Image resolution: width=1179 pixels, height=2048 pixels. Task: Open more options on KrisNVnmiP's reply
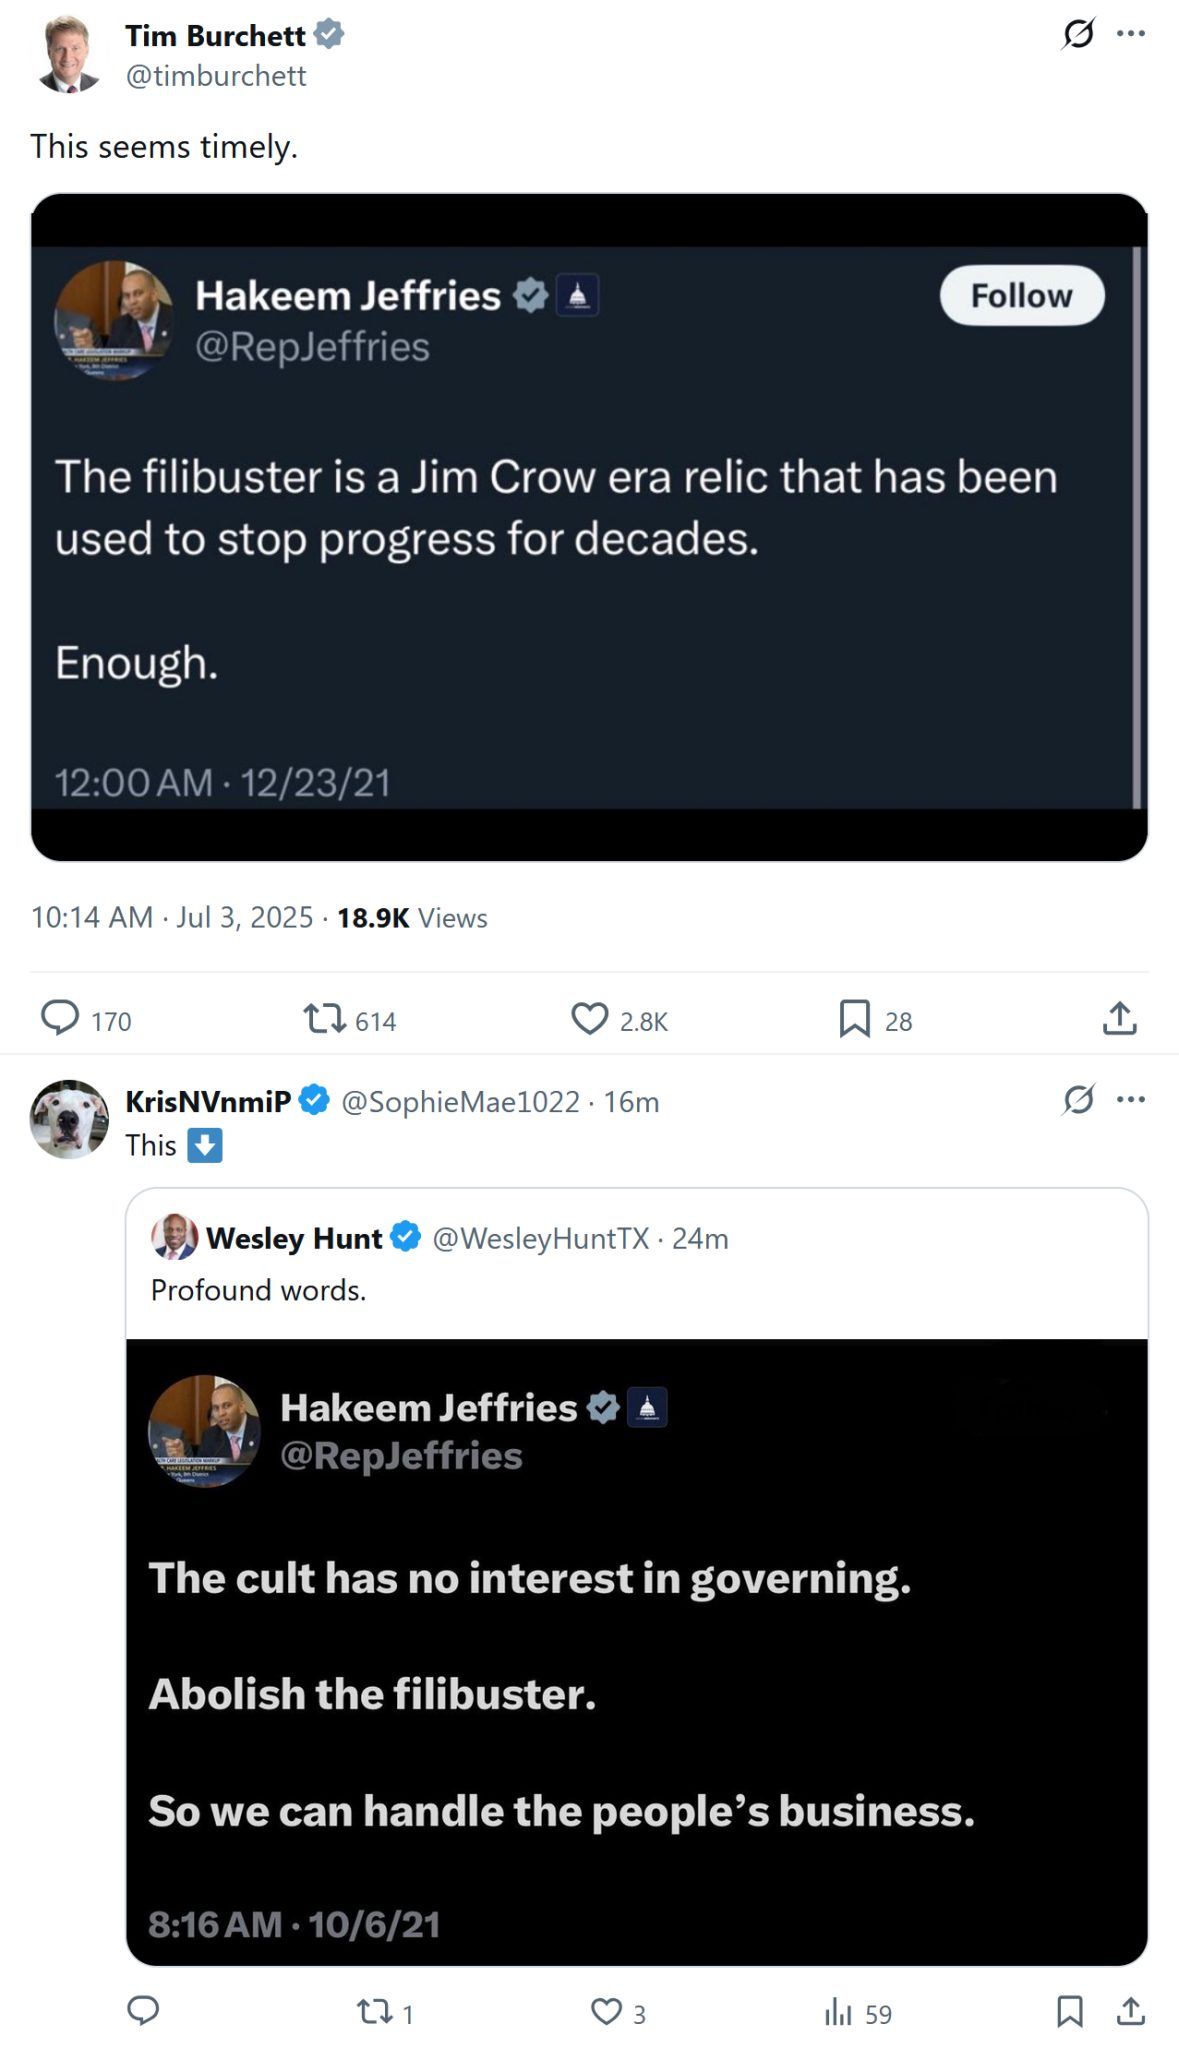pos(1131,1099)
